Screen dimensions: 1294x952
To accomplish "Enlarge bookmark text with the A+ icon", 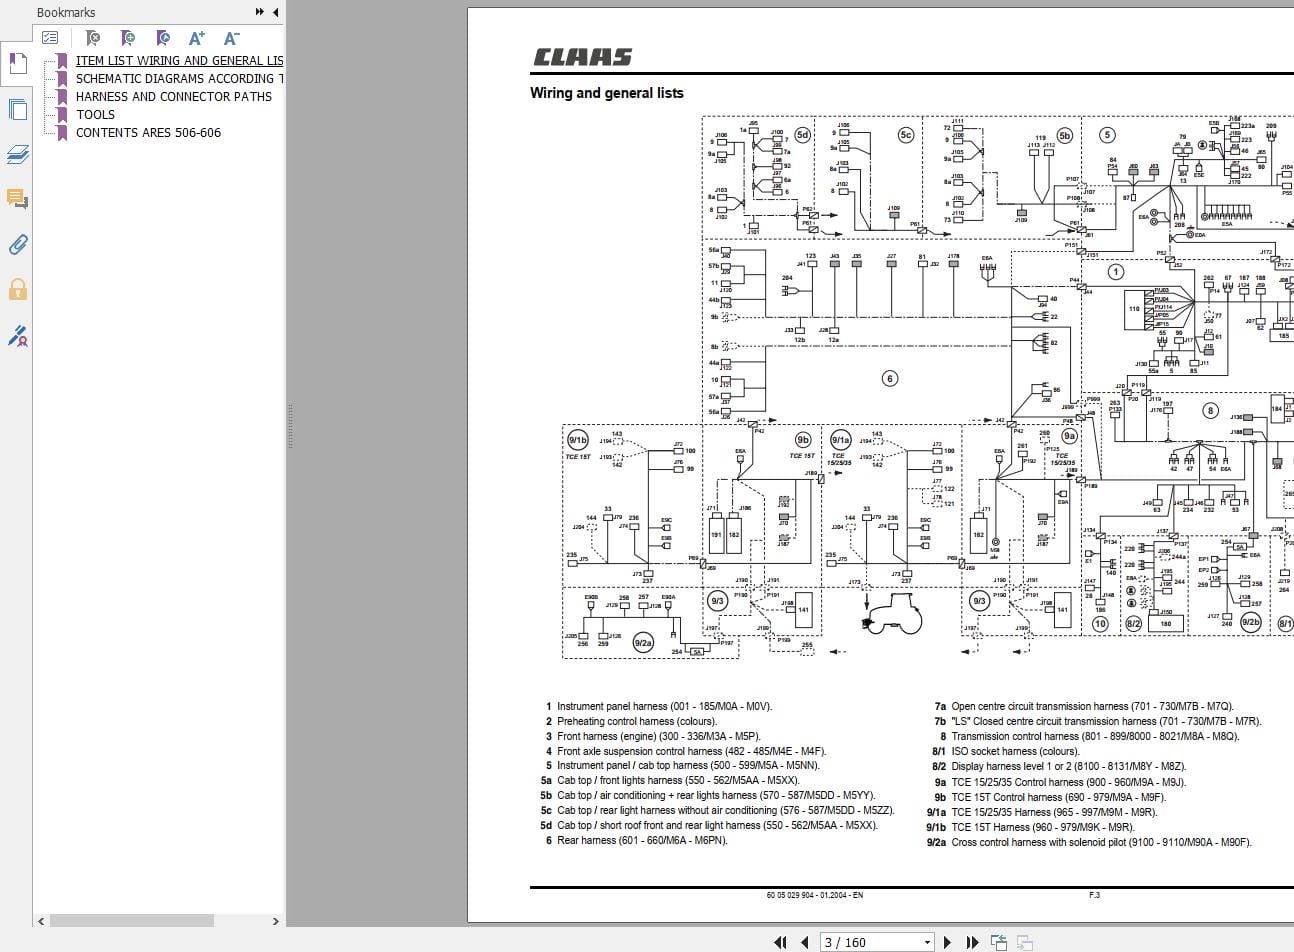I will coord(196,37).
